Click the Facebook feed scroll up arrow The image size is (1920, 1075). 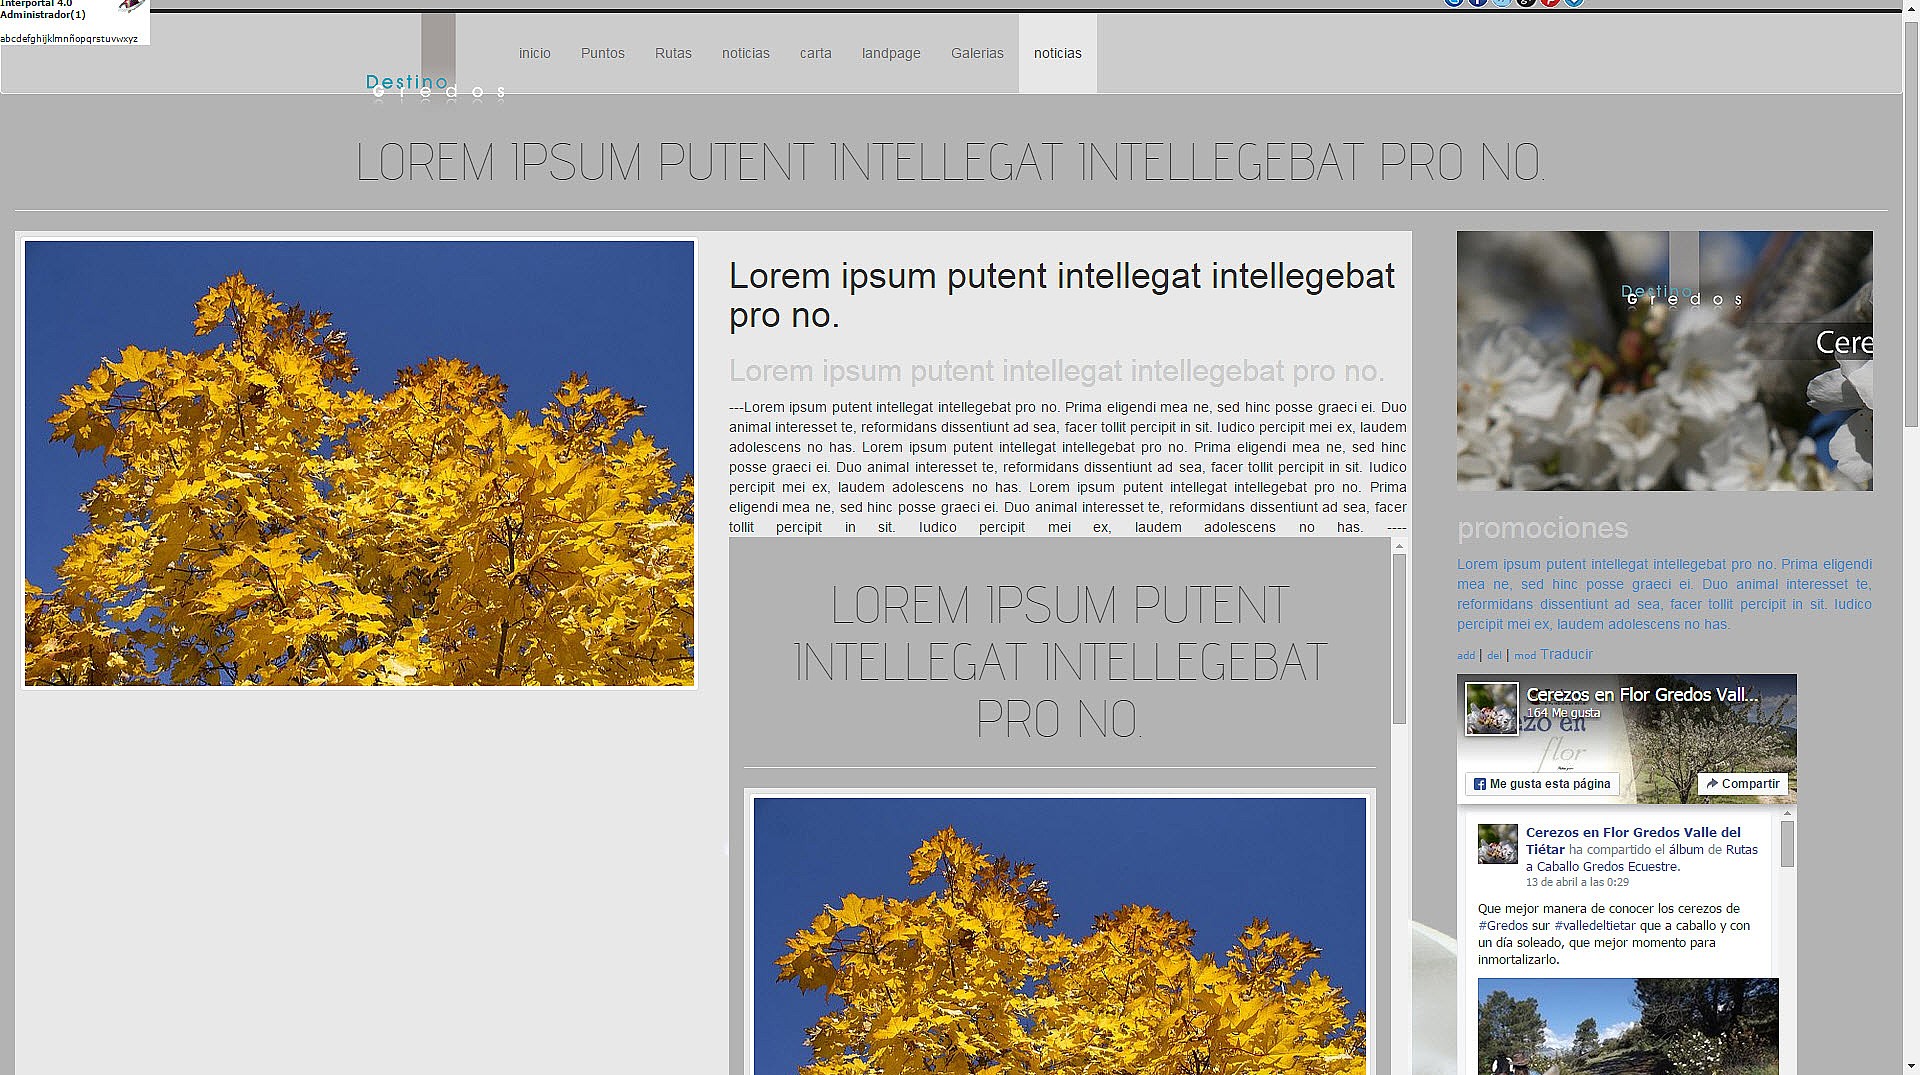1787,815
